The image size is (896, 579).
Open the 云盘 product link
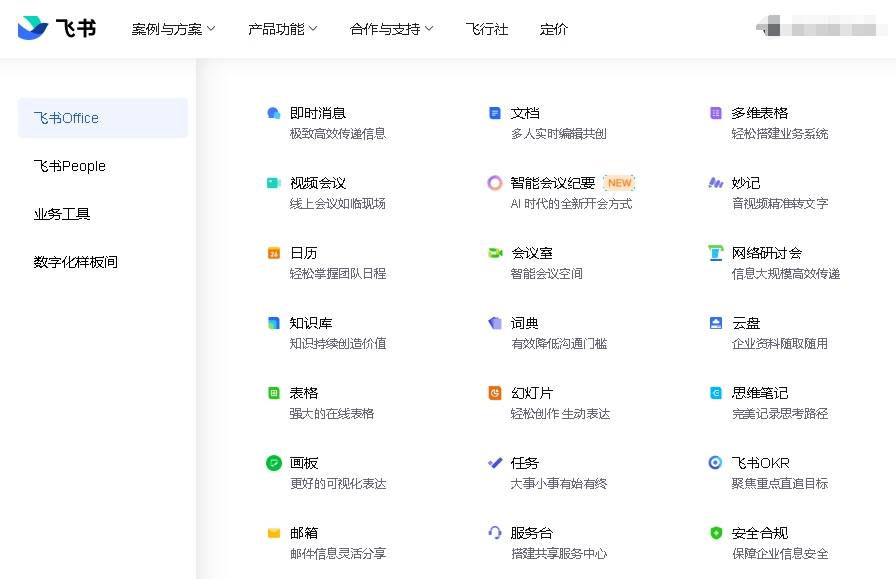click(746, 323)
